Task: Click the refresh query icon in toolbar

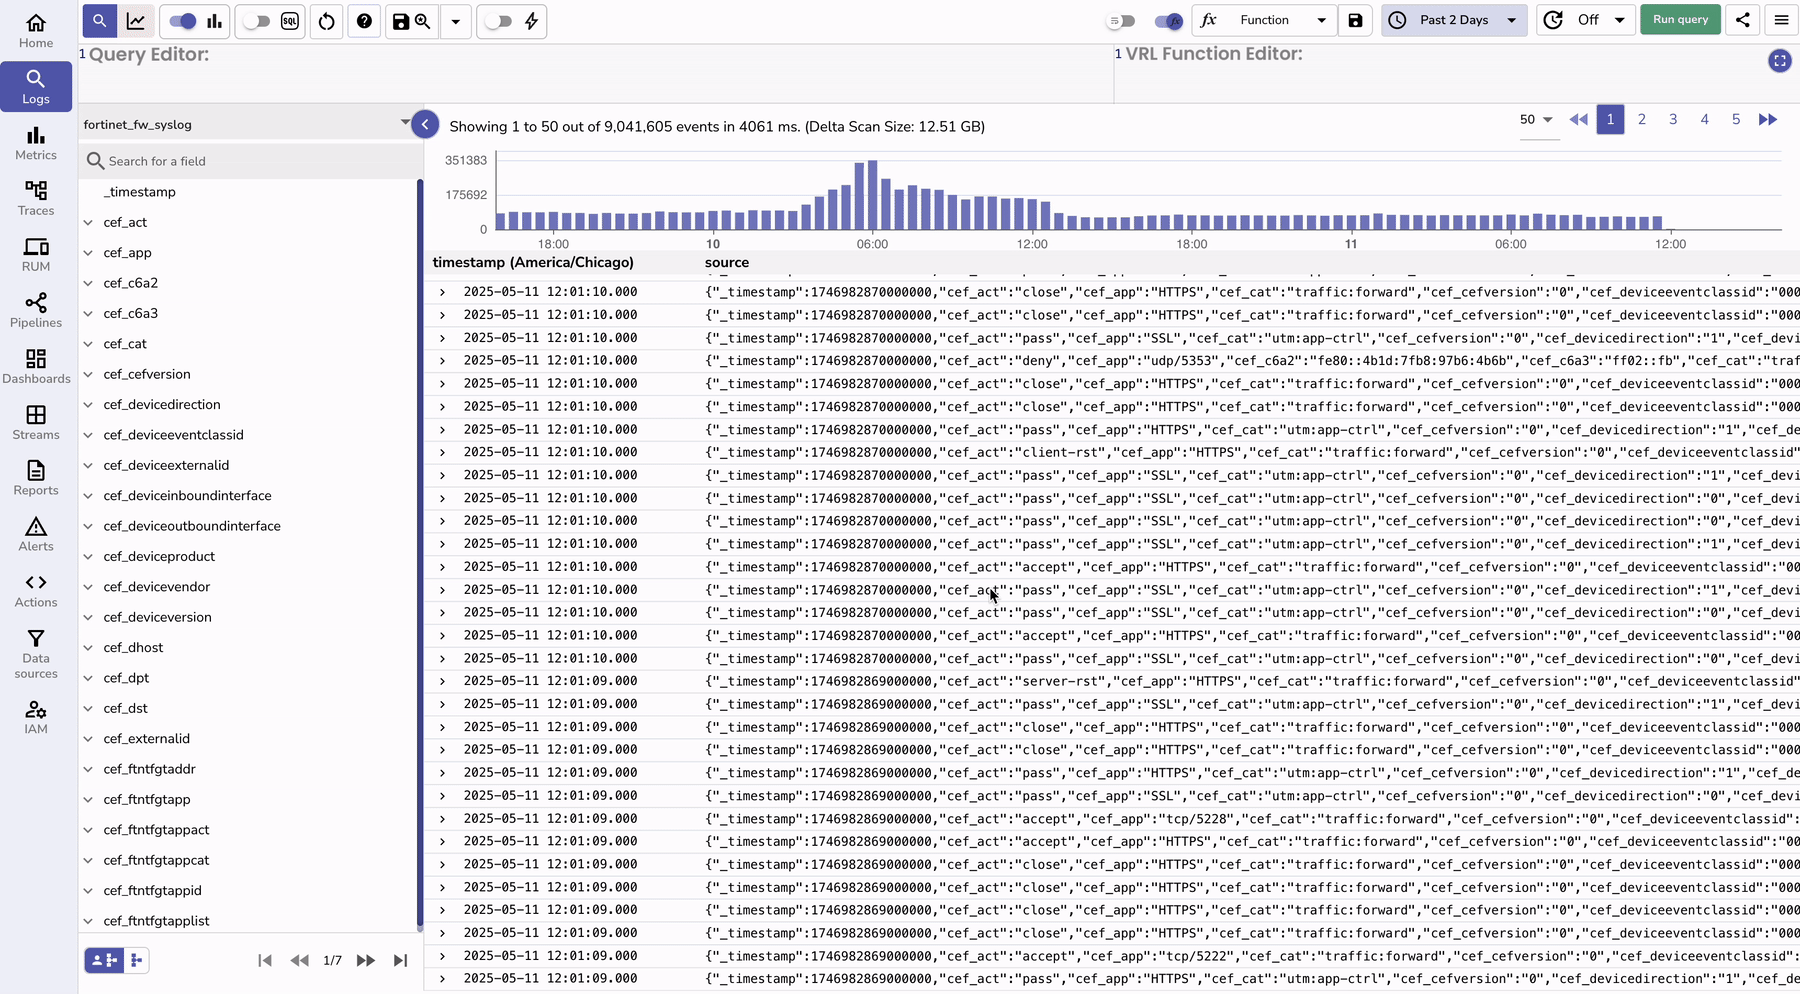Action: click(326, 21)
